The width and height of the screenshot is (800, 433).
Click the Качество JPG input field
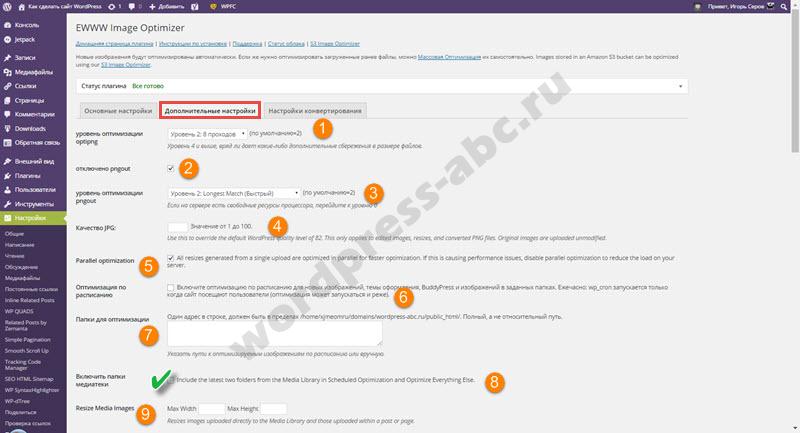coord(178,227)
